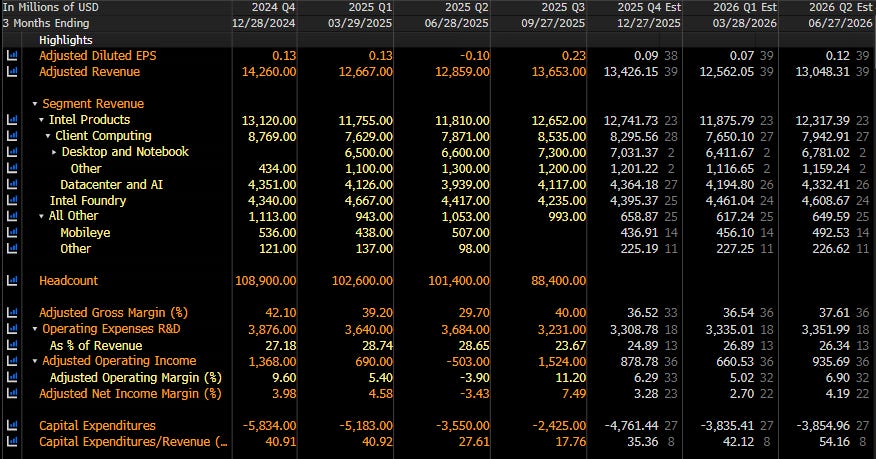Select the 06/27/2026 period ending date

pos(841,23)
